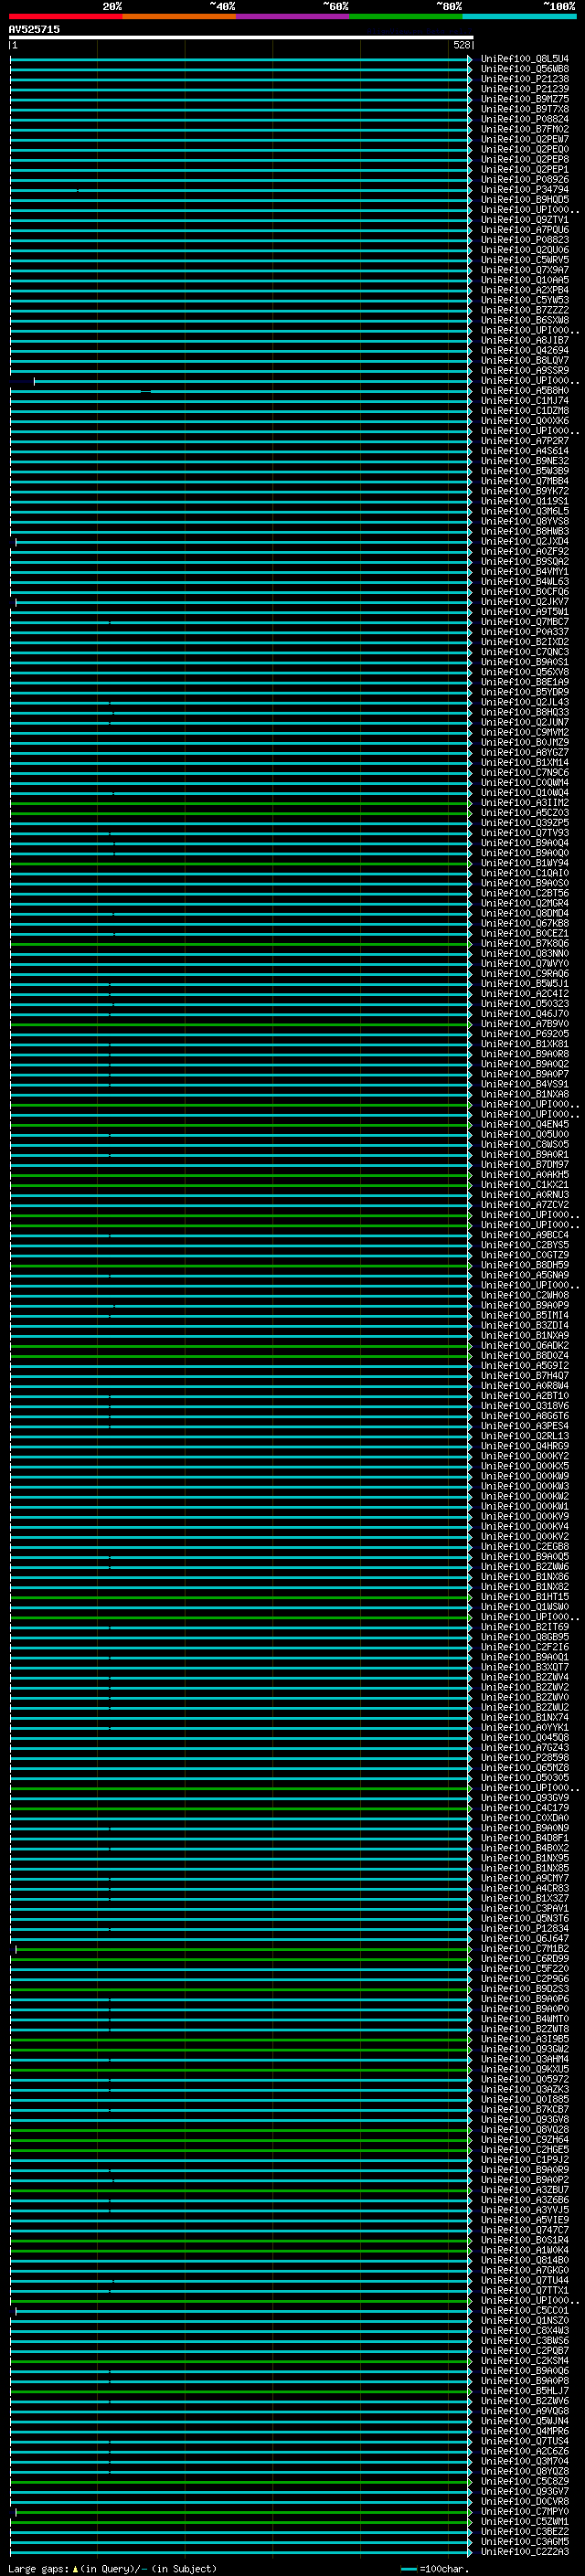Viewport: 585px width, 2576px height.
Task: Select the UniRef100_P12834 label
Action: coord(525,1929)
